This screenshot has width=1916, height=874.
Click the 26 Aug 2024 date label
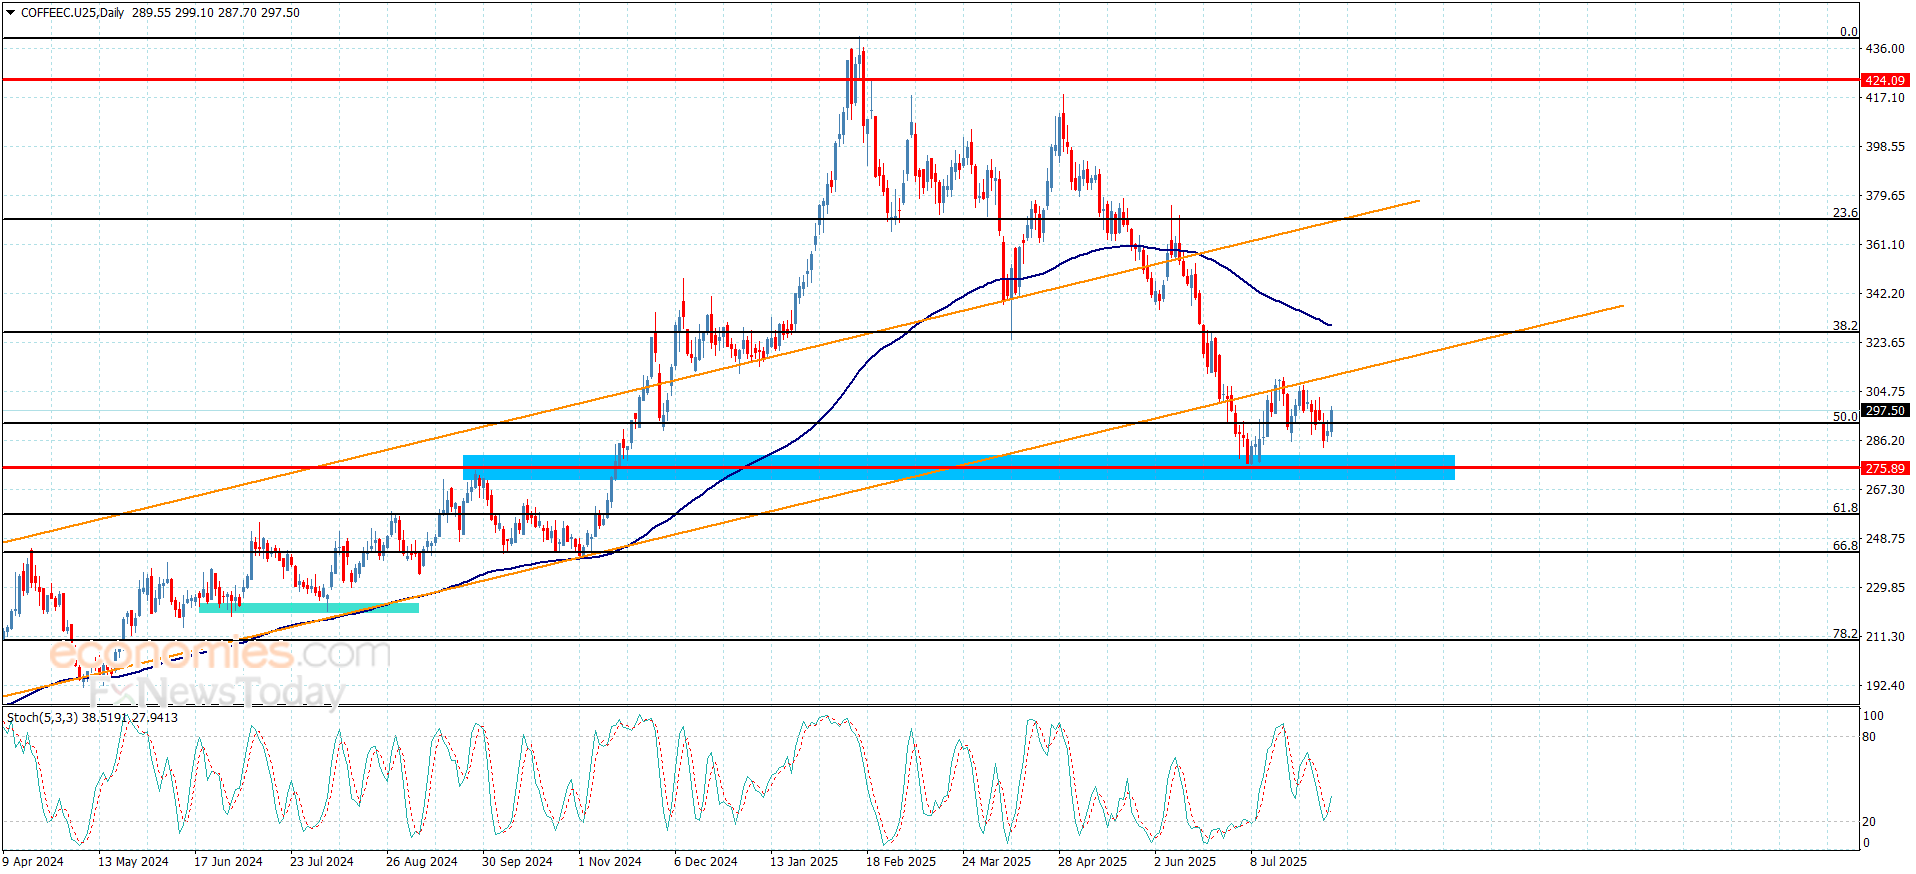tap(421, 861)
